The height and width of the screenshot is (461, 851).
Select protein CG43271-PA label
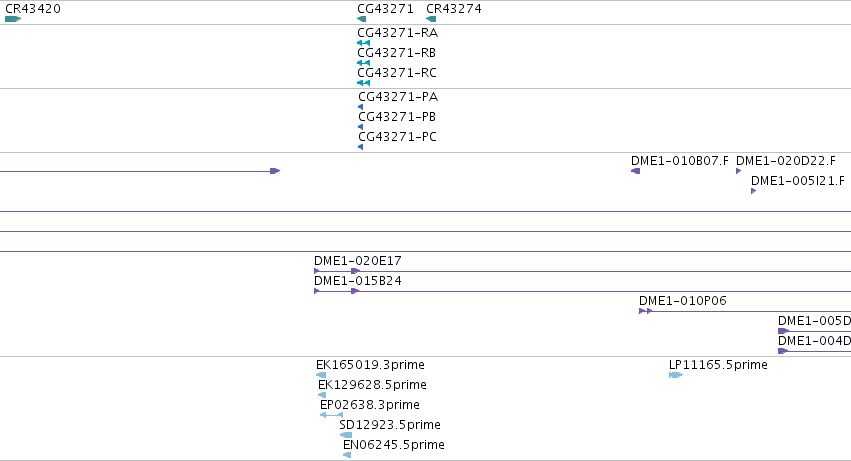click(398, 97)
